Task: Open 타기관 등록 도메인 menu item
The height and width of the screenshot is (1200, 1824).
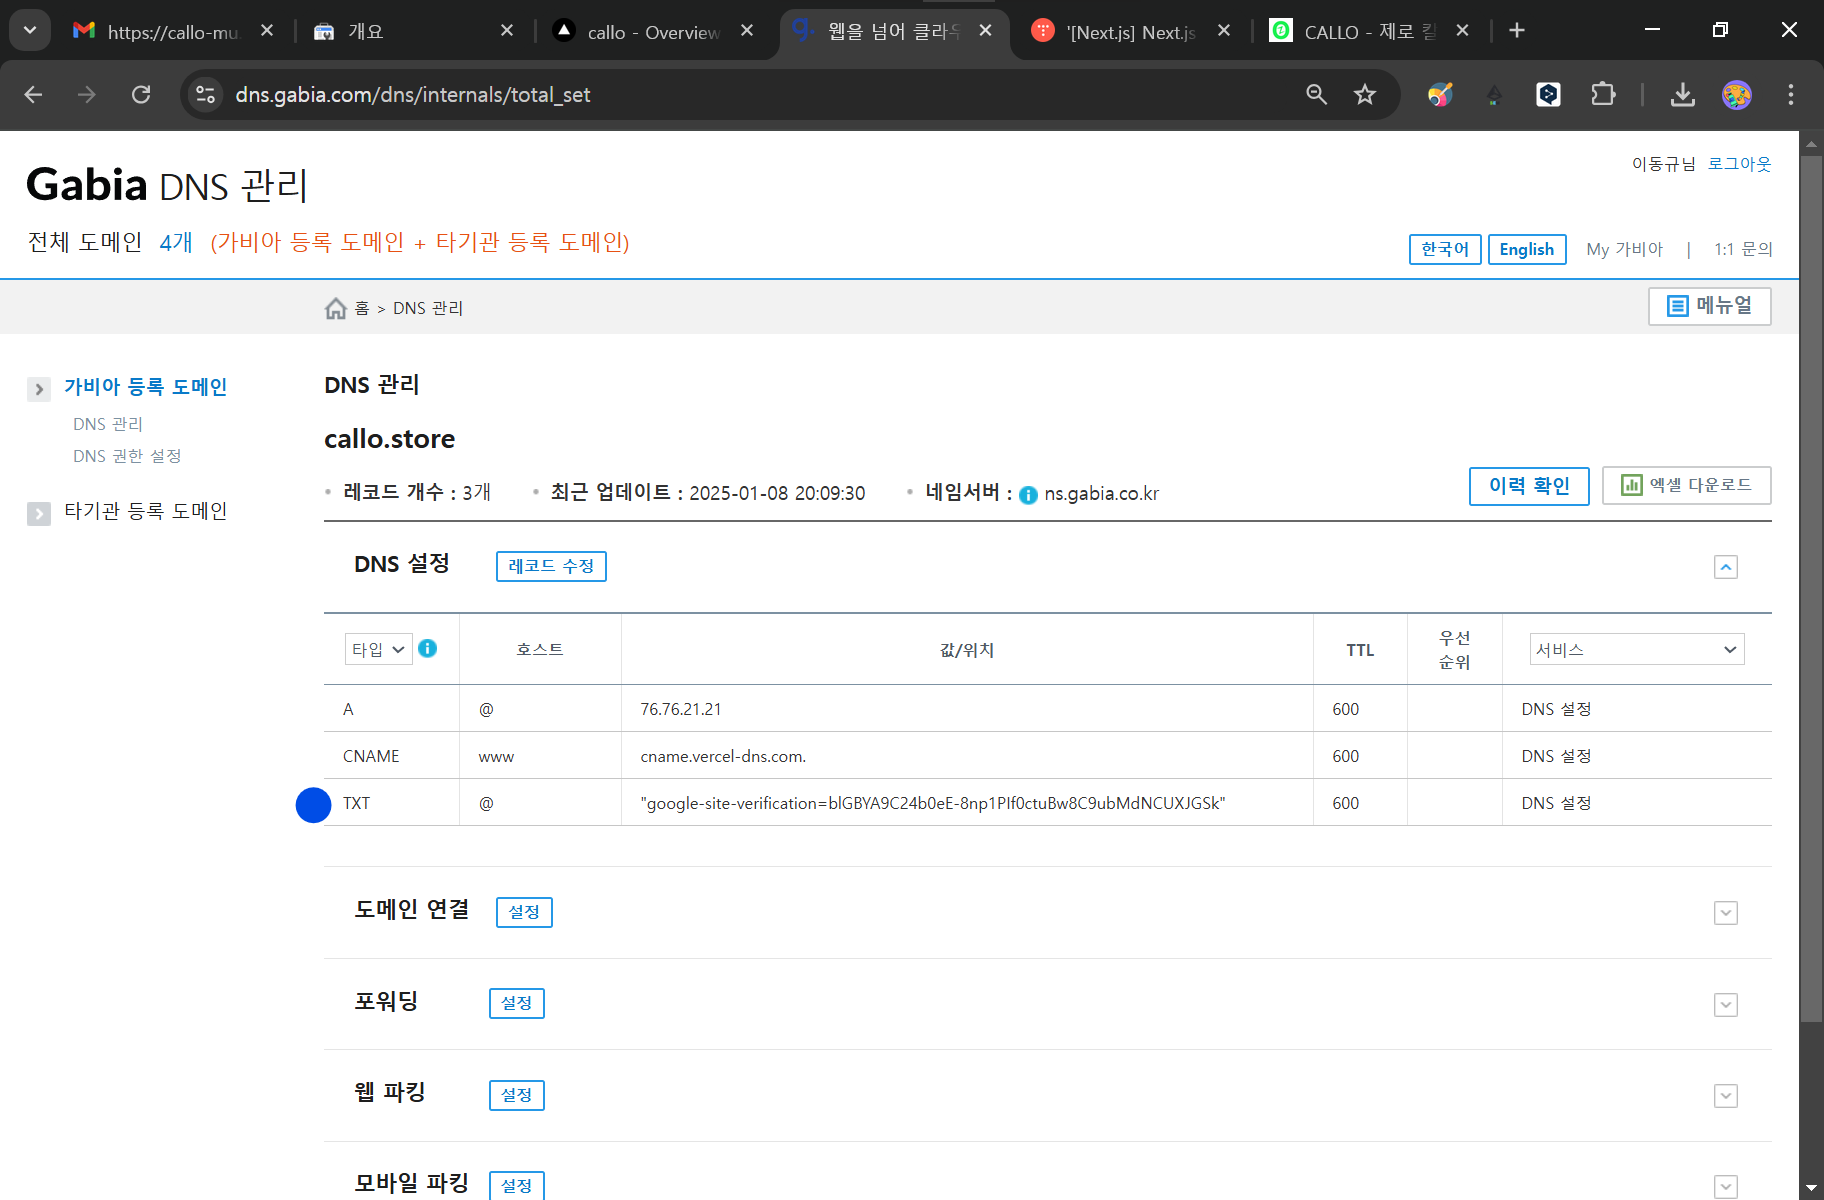Action: click(x=145, y=511)
